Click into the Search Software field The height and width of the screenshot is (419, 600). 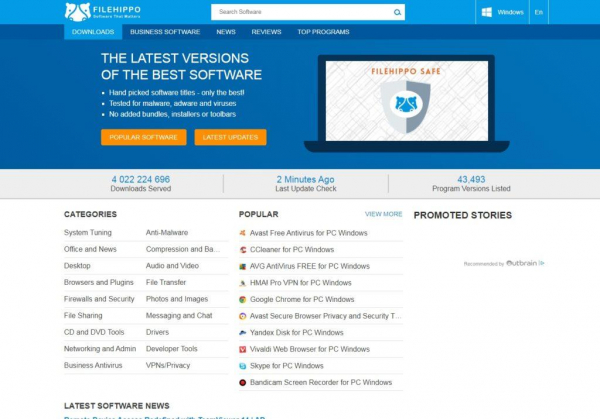click(x=302, y=12)
